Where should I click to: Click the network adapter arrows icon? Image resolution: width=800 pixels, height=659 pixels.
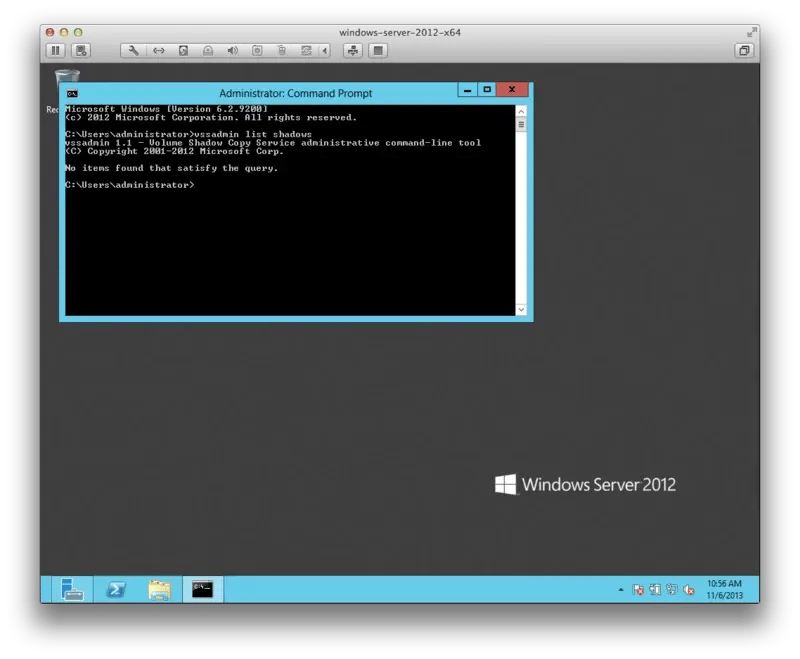click(x=158, y=50)
